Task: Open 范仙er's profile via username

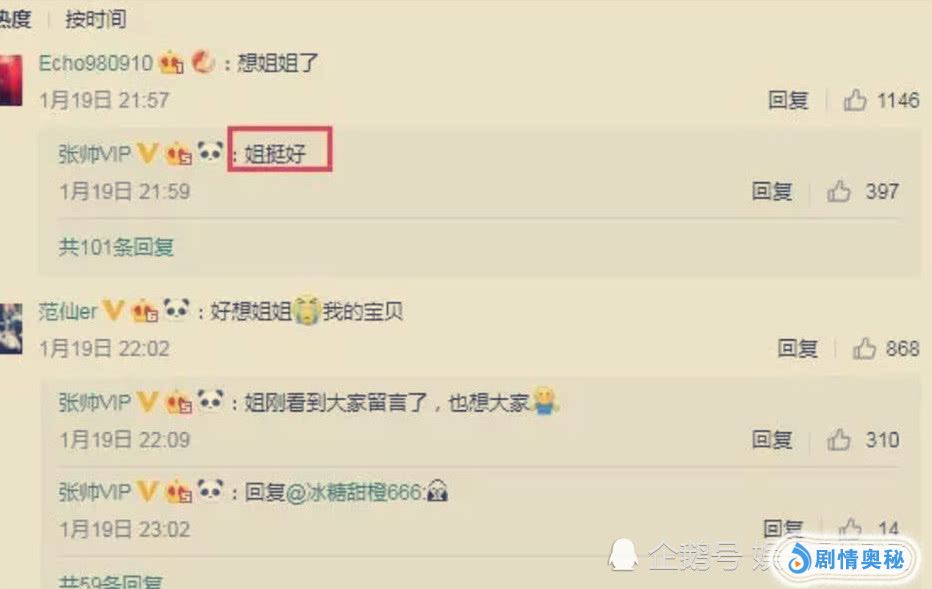Action: point(68,311)
